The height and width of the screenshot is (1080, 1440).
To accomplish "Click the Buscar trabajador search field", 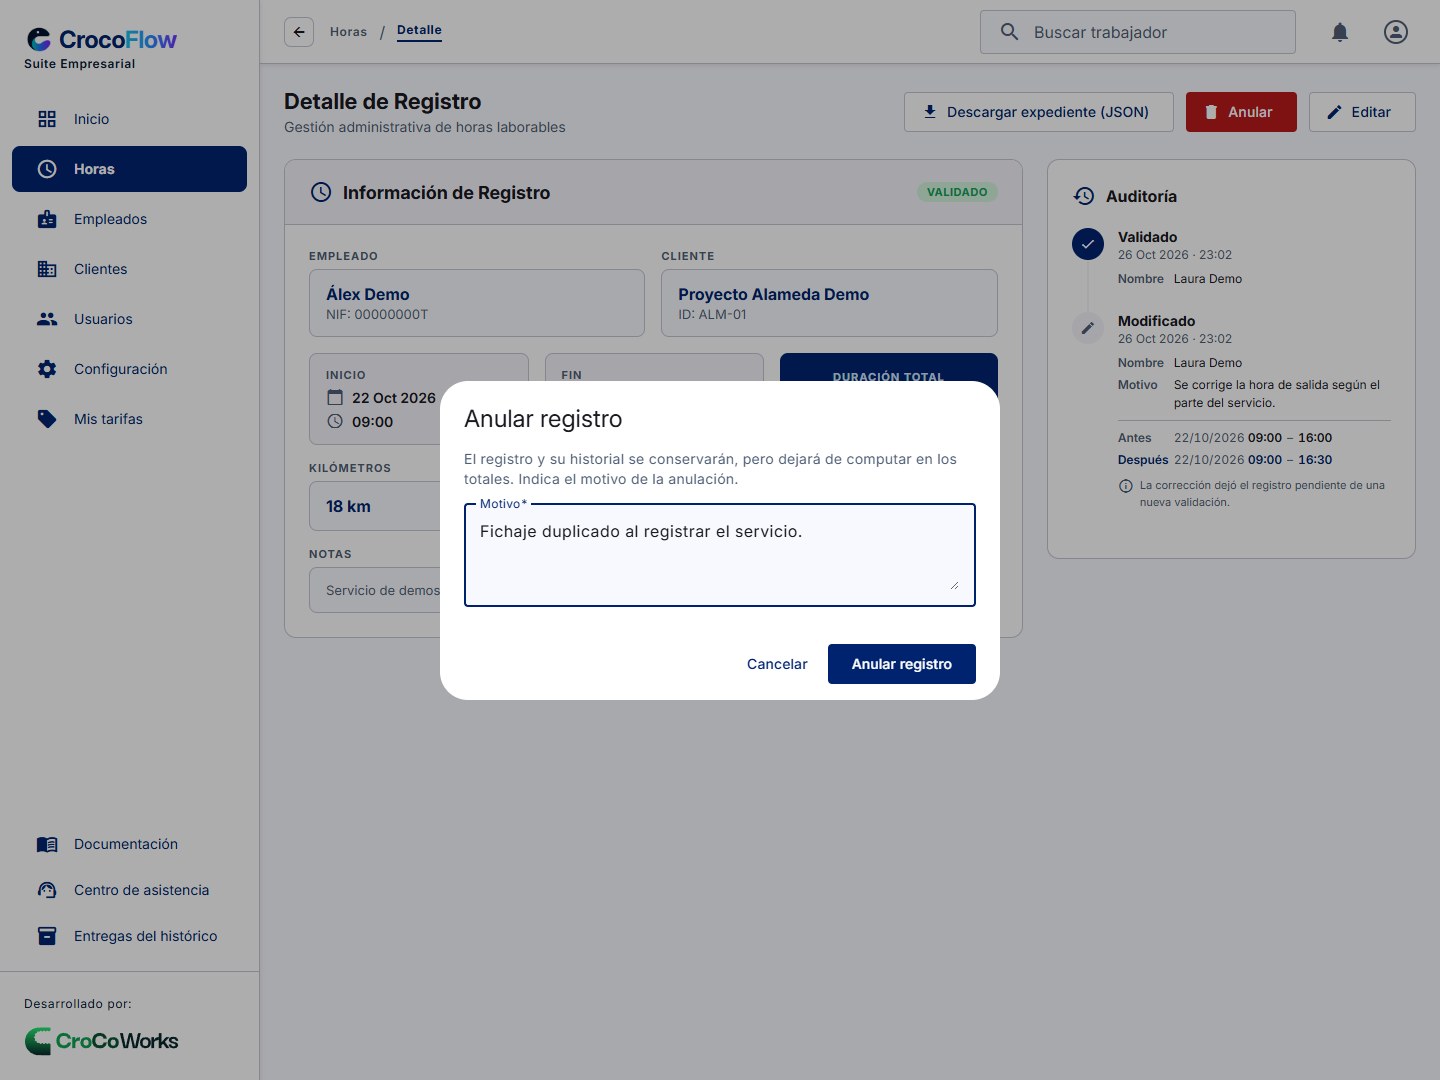I will 1138,32.
